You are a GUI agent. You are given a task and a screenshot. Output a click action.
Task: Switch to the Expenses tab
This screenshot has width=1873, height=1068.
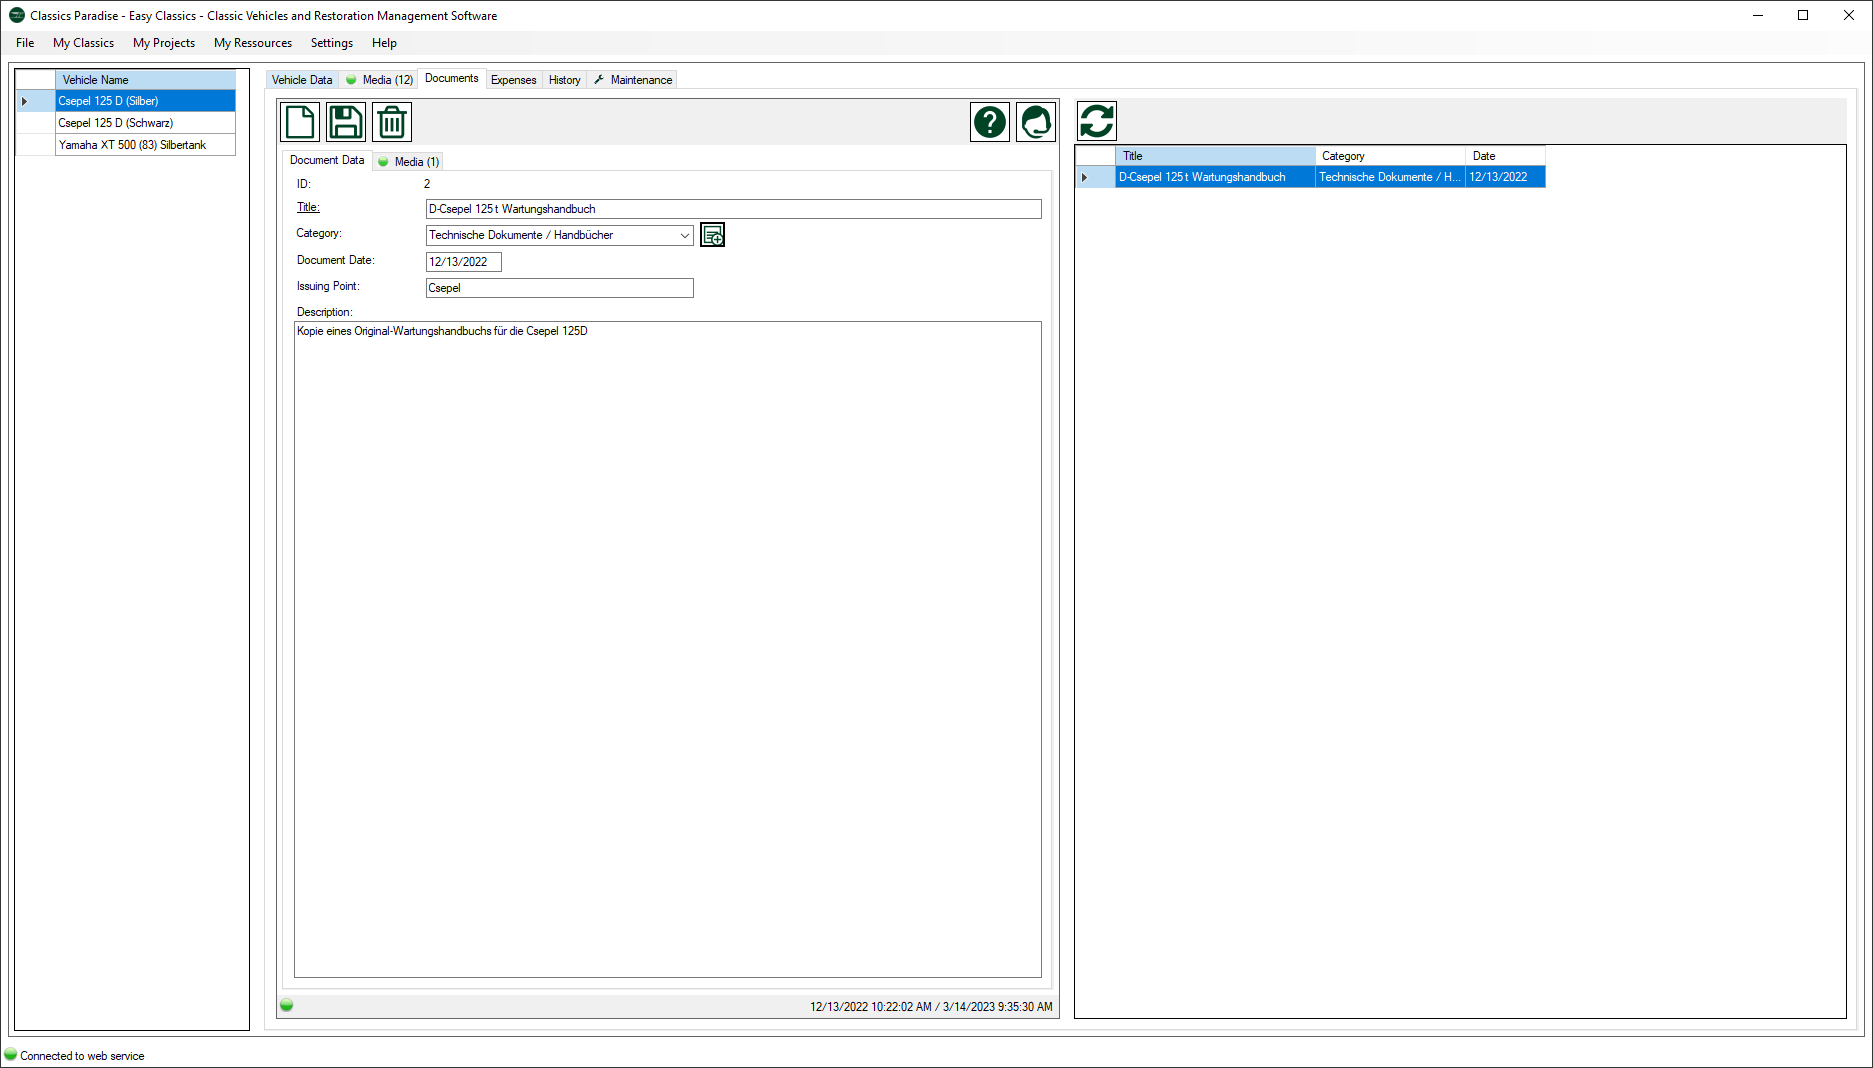pos(513,80)
